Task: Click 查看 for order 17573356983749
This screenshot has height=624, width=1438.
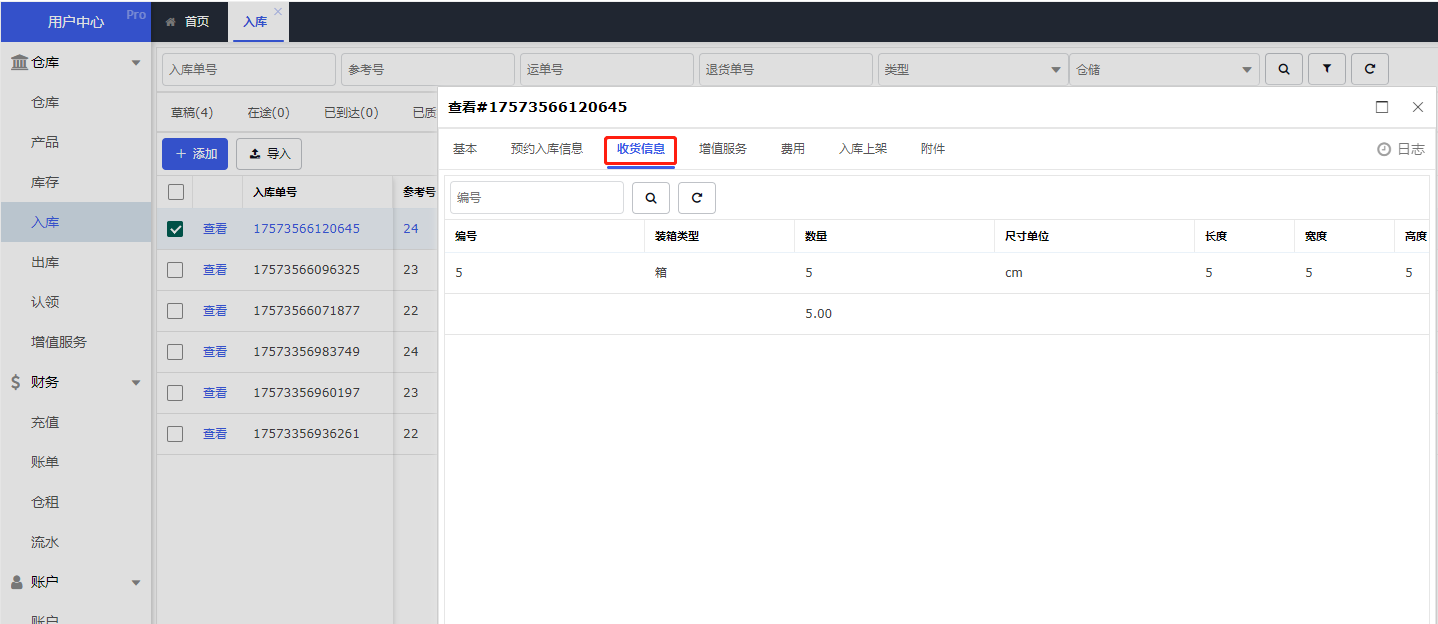Action: [x=215, y=352]
